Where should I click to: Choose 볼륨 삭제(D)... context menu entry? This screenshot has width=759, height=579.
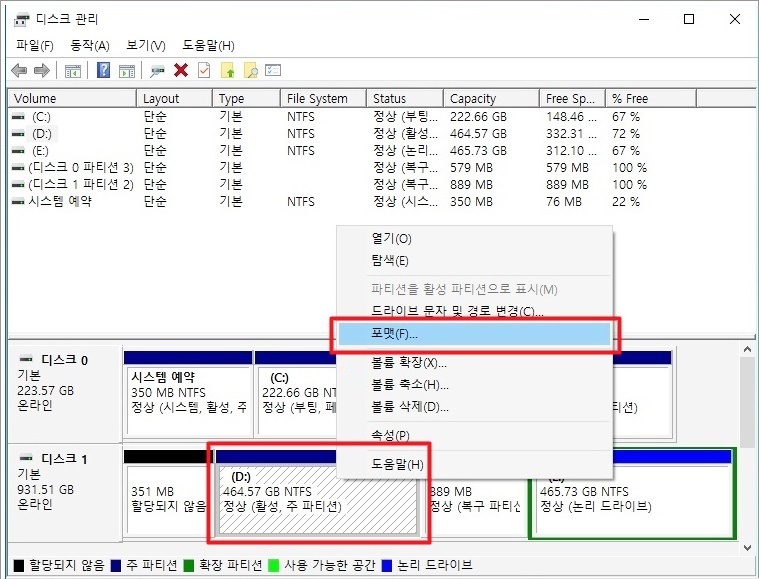(x=474, y=407)
